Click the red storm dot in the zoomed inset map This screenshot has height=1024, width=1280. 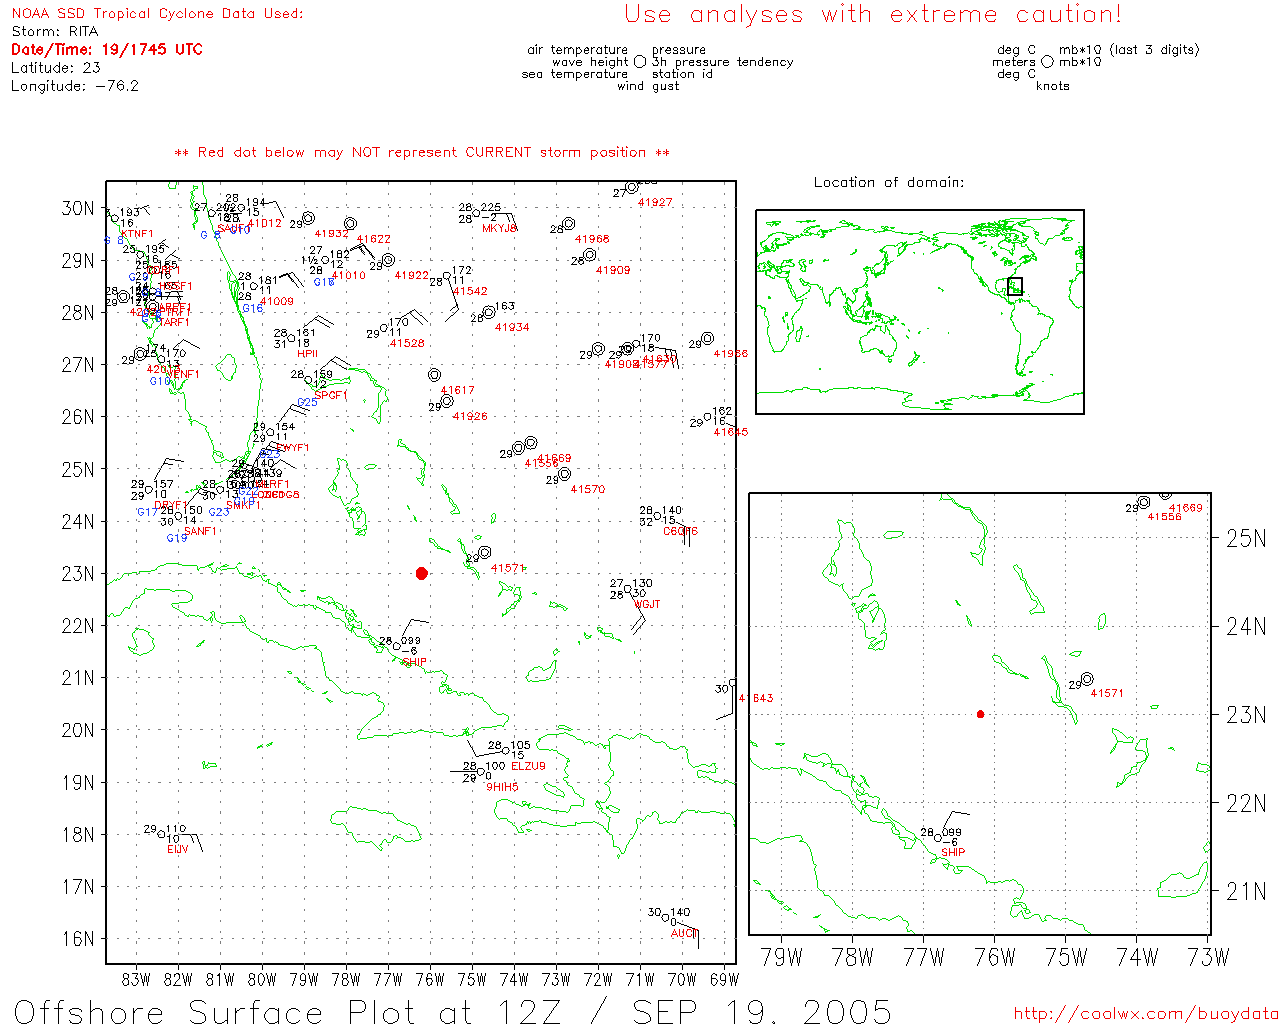(x=980, y=714)
